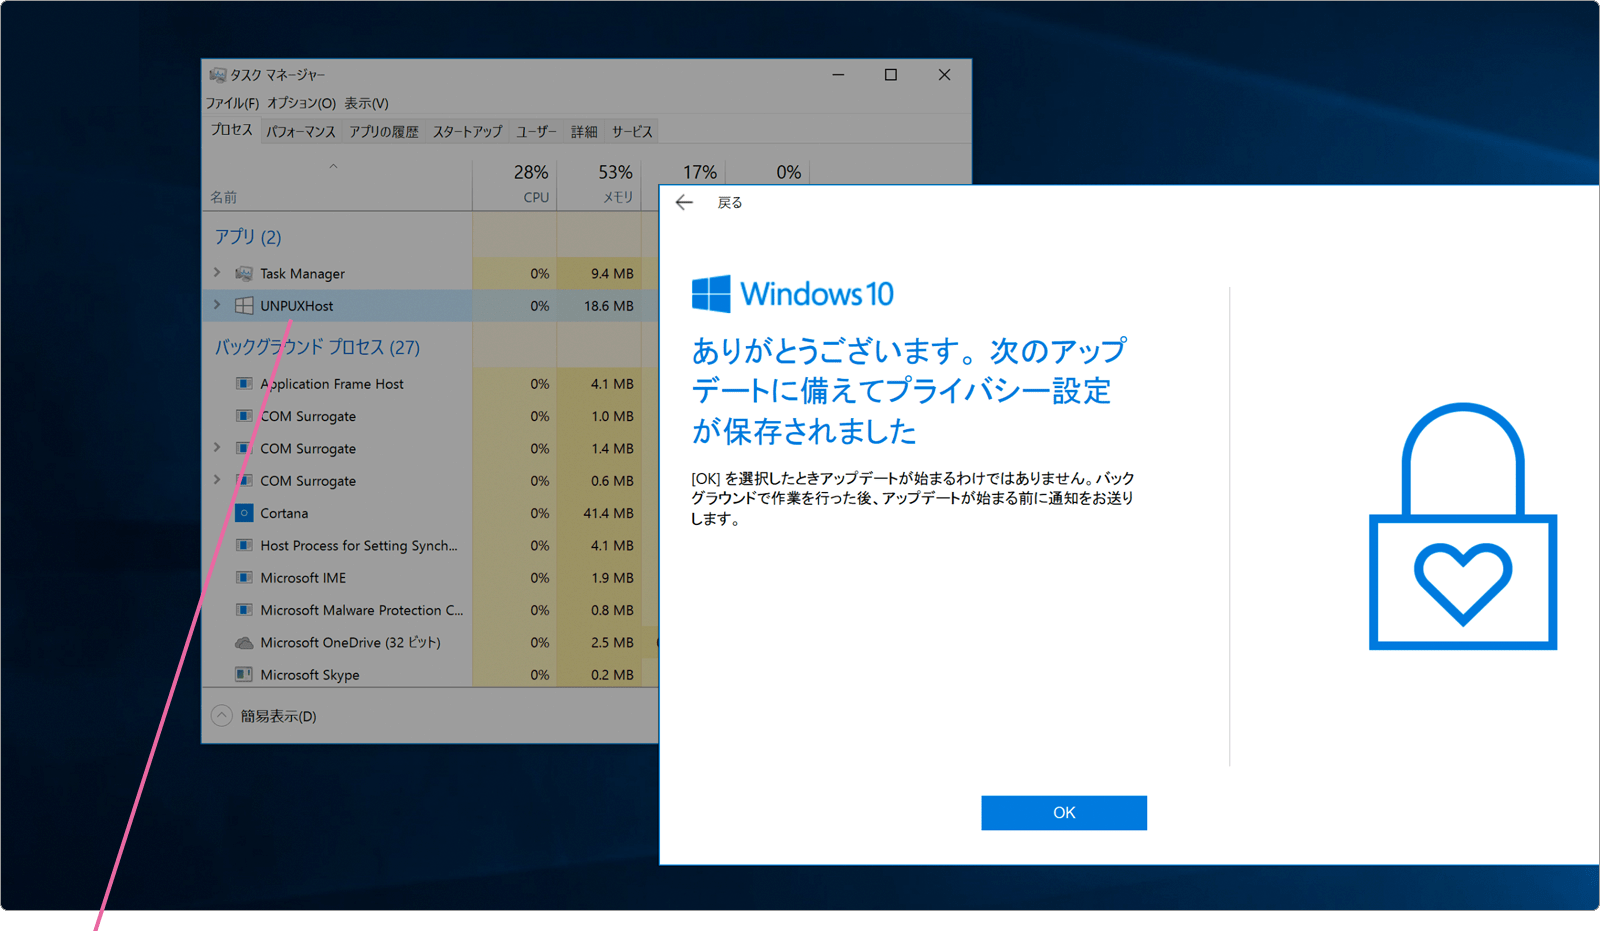Select the Application Frame Host name
The width and height of the screenshot is (1600, 931).
(332, 384)
